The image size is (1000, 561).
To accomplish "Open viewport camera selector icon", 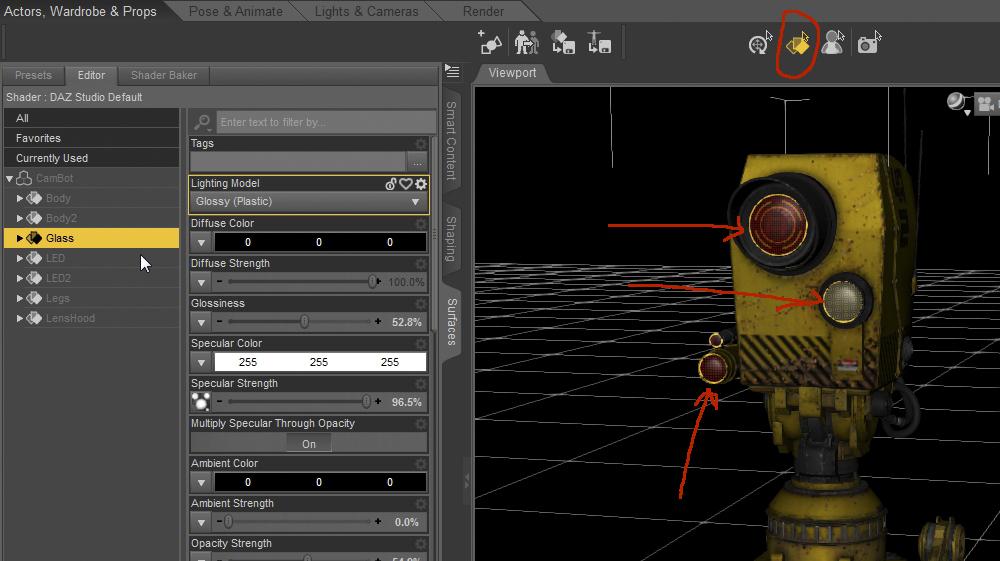I will coord(986,104).
